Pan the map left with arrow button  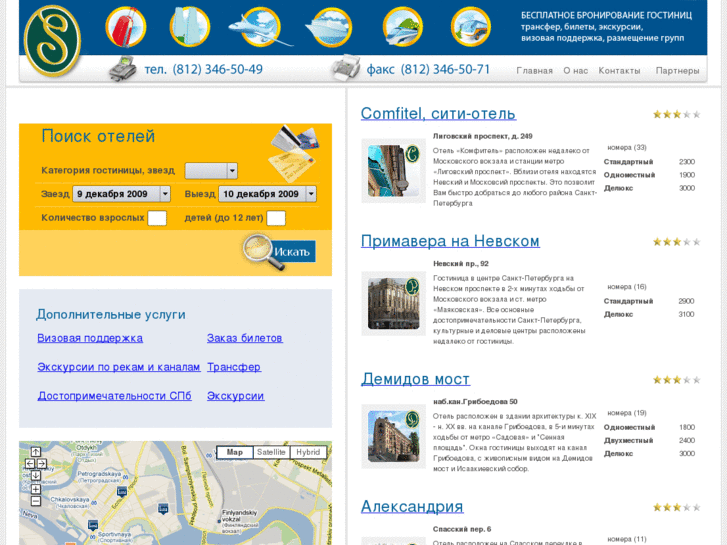30,463
